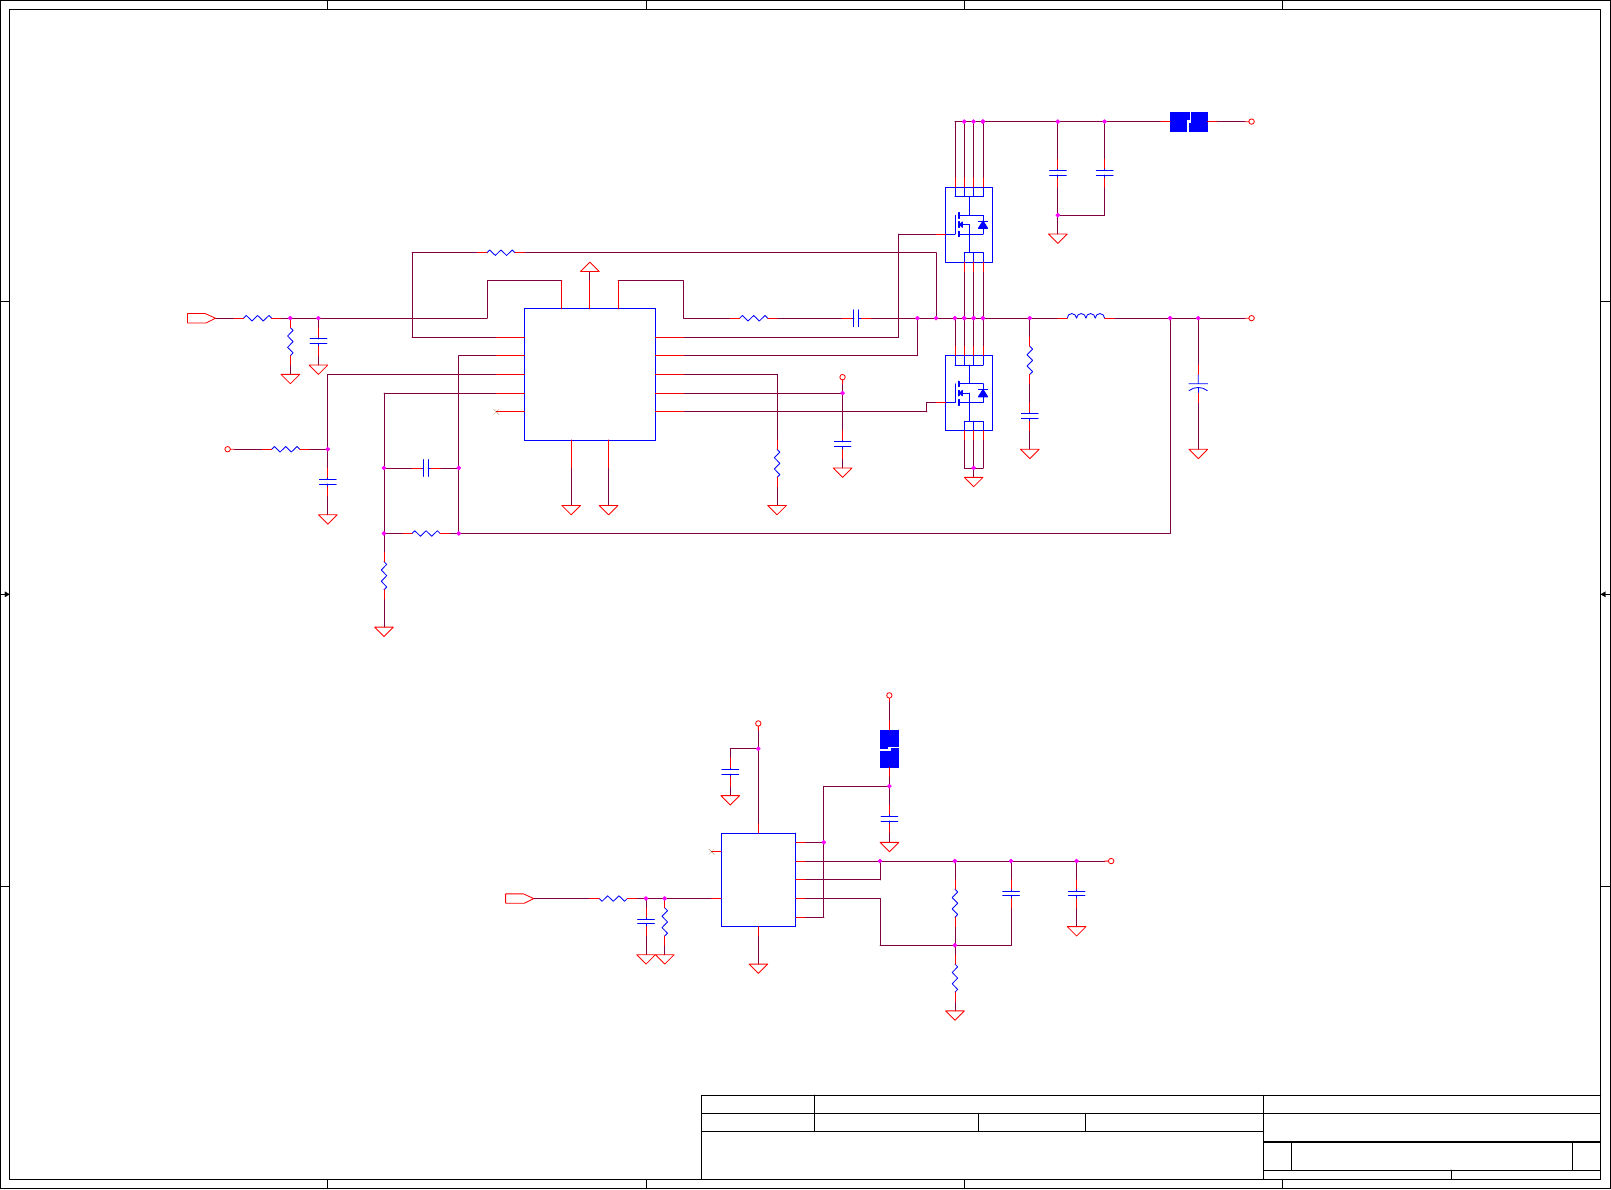The image size is (1611, 1190).
Task: Click ground symbol under the polarized capacitor
Action: point(1198,454)
